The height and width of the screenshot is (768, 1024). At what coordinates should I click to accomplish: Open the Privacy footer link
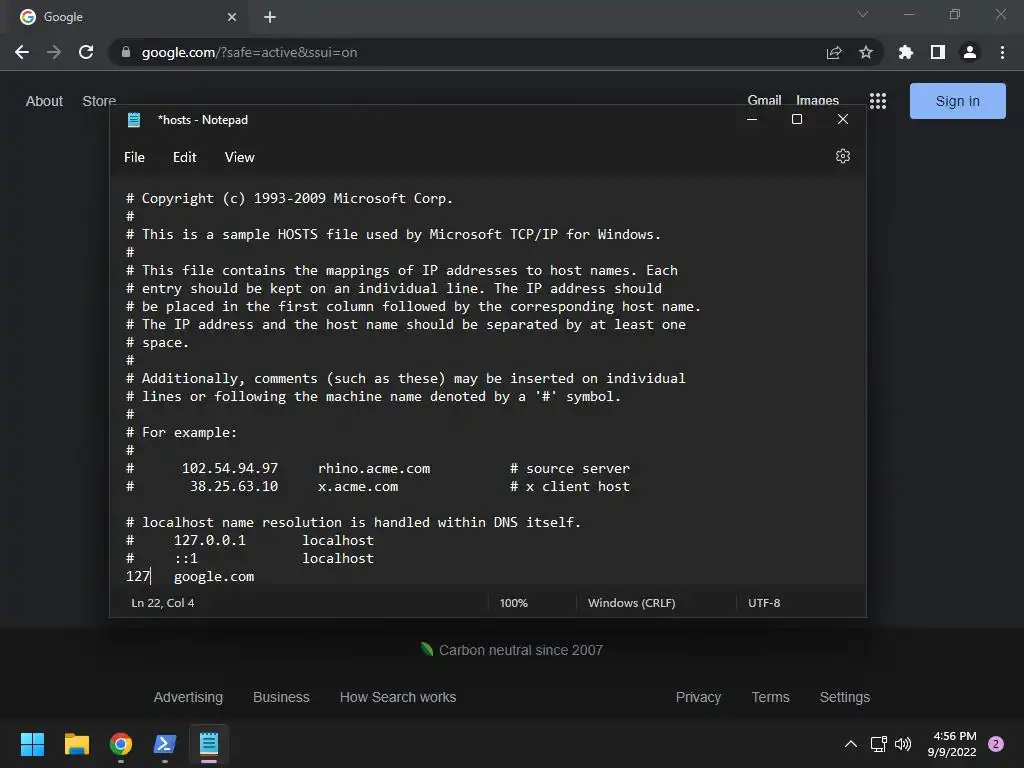click(x=698, y=697)
